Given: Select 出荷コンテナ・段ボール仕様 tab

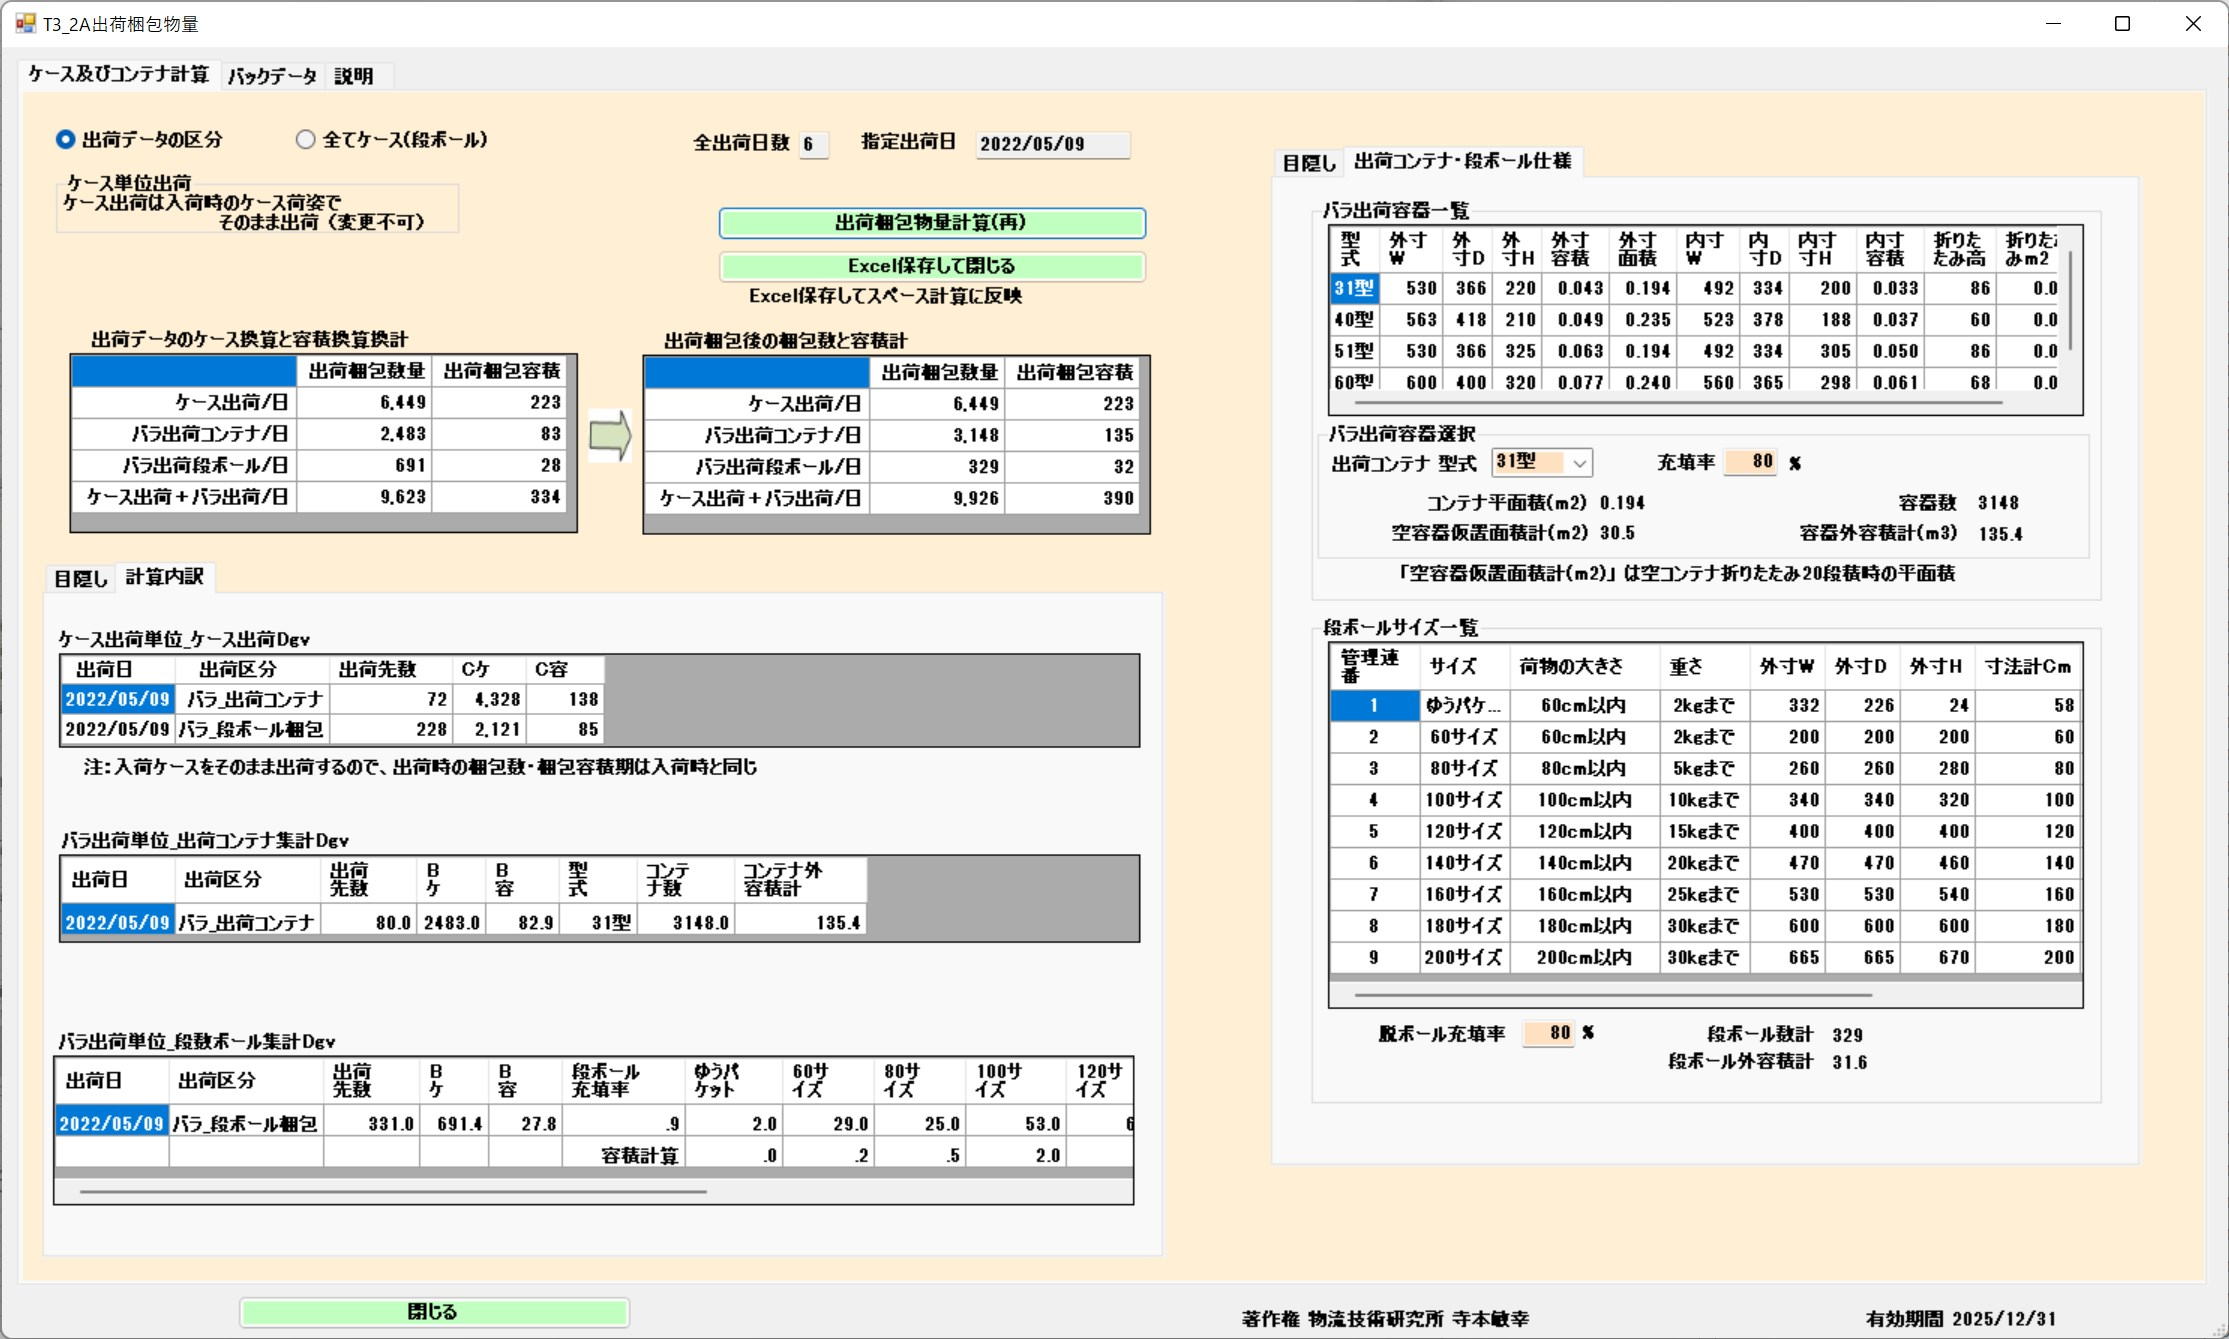Looking at the screenshot, I should pos(1462,161).
